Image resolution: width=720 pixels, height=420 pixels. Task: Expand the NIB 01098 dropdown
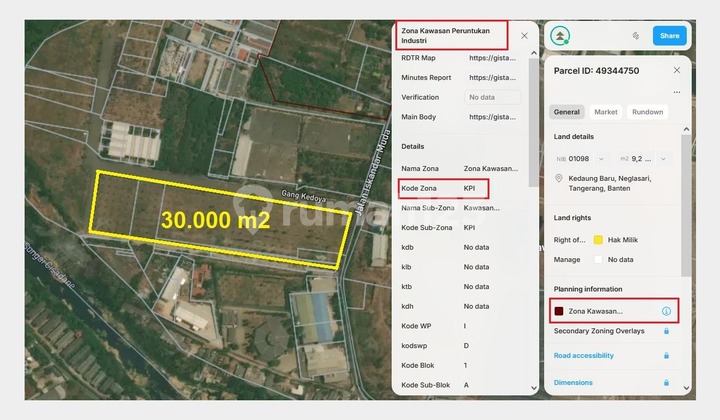601,159
